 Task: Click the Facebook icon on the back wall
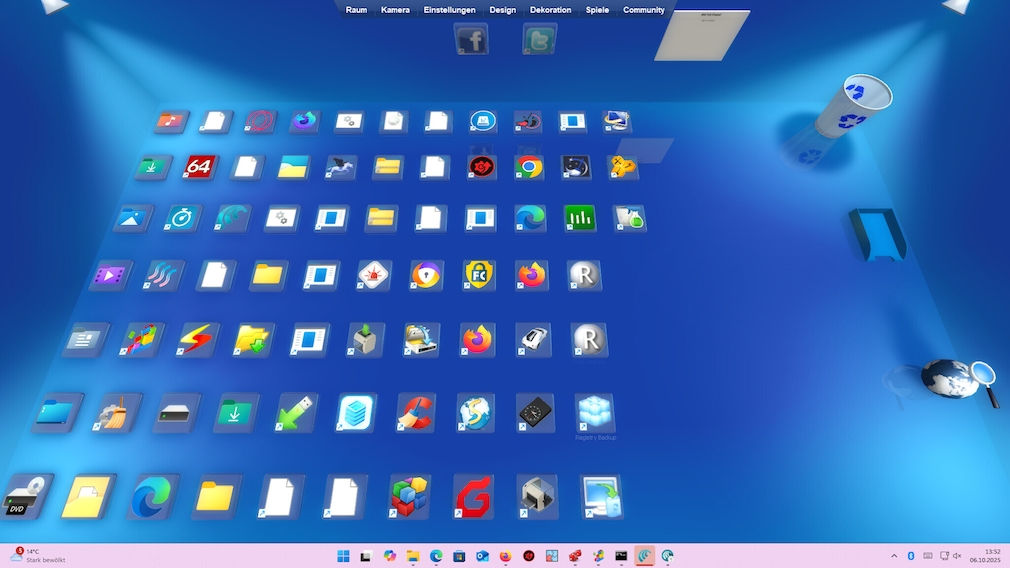472,39
